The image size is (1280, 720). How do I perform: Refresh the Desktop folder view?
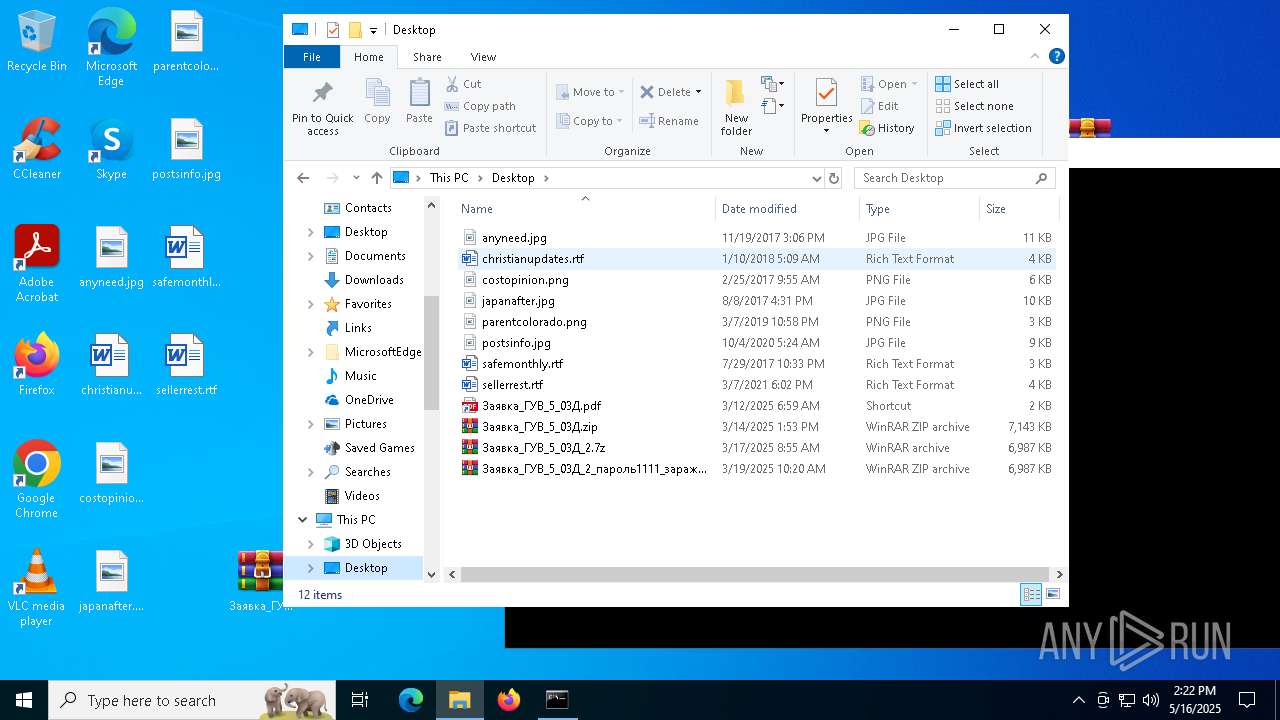point(834,178)
